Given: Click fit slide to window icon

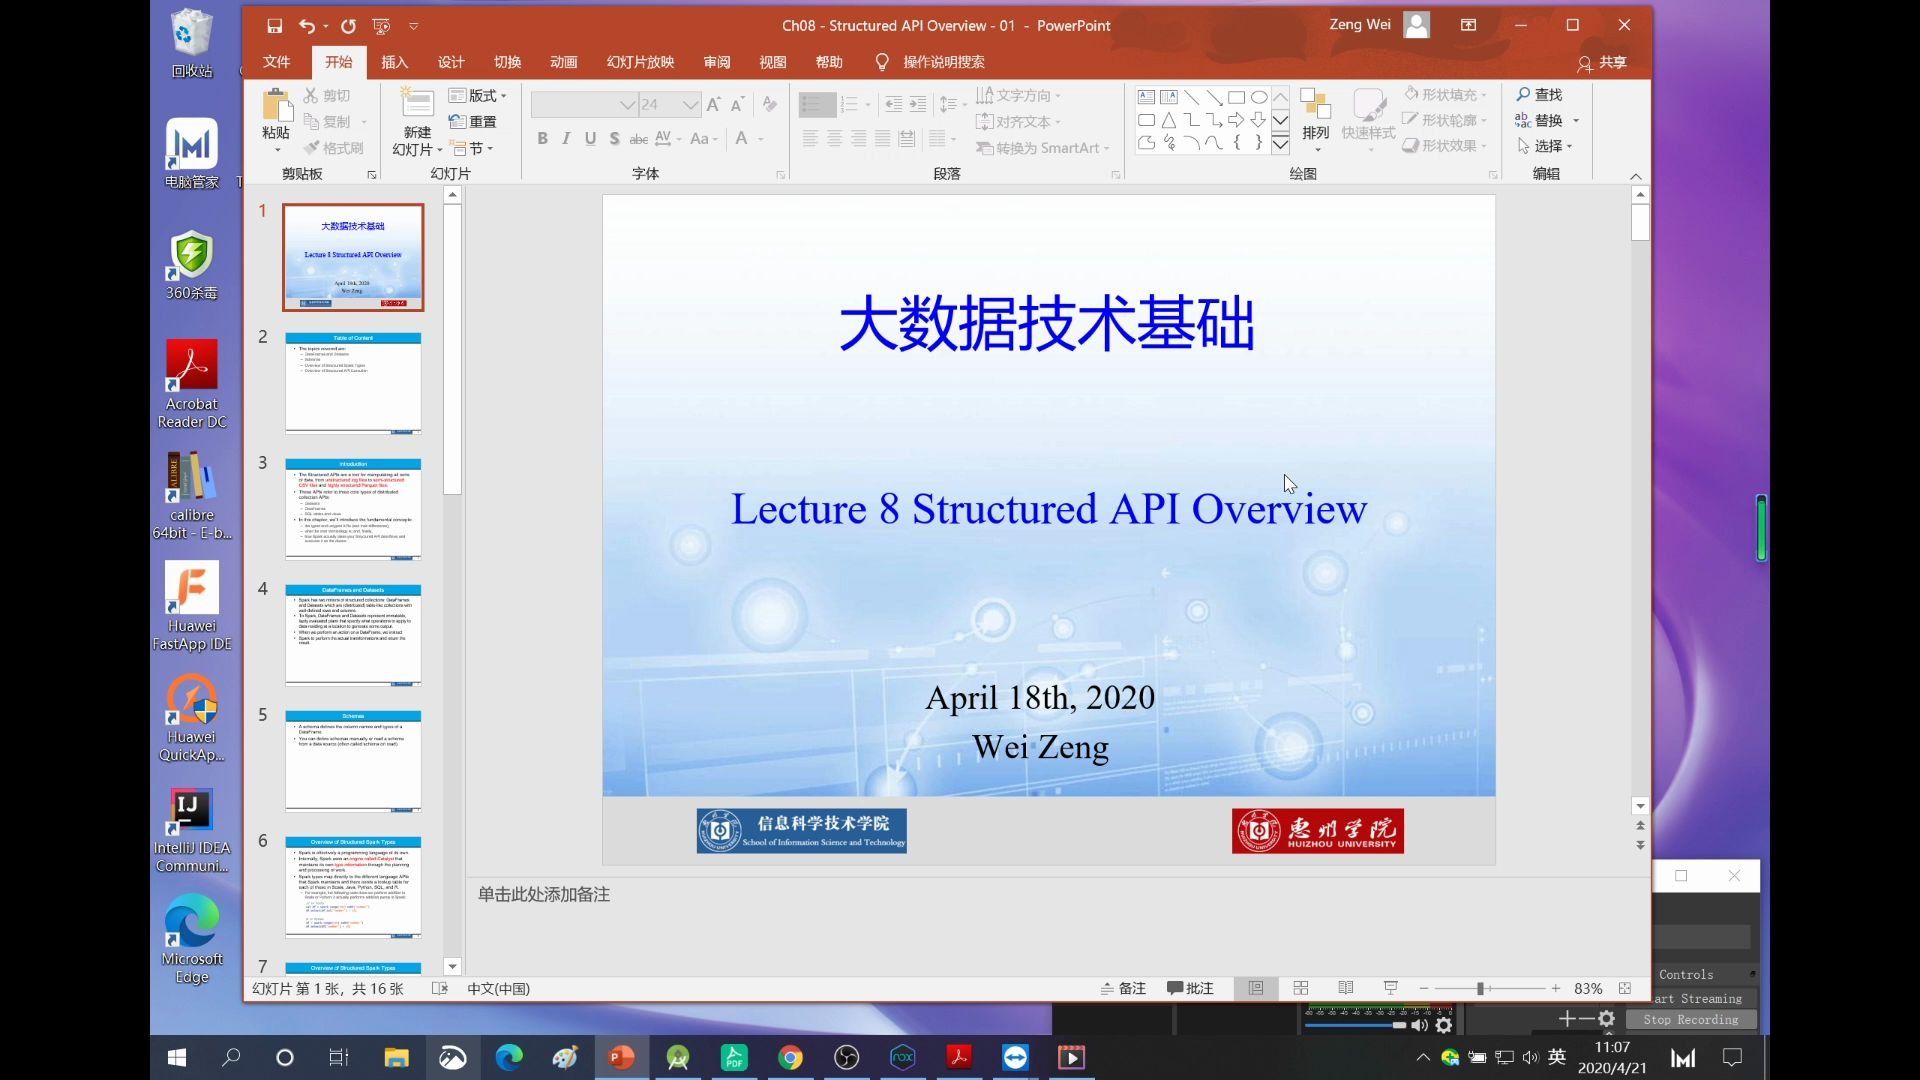Looking at the screenshot, I should [x=1625, y=988].
